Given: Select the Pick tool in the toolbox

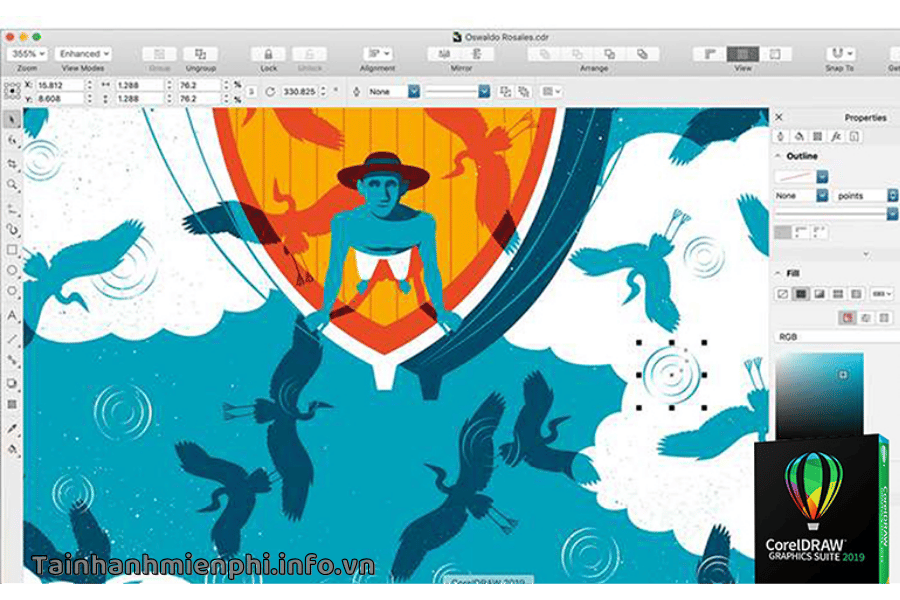Looking at the screenshot, I should 13,120.
